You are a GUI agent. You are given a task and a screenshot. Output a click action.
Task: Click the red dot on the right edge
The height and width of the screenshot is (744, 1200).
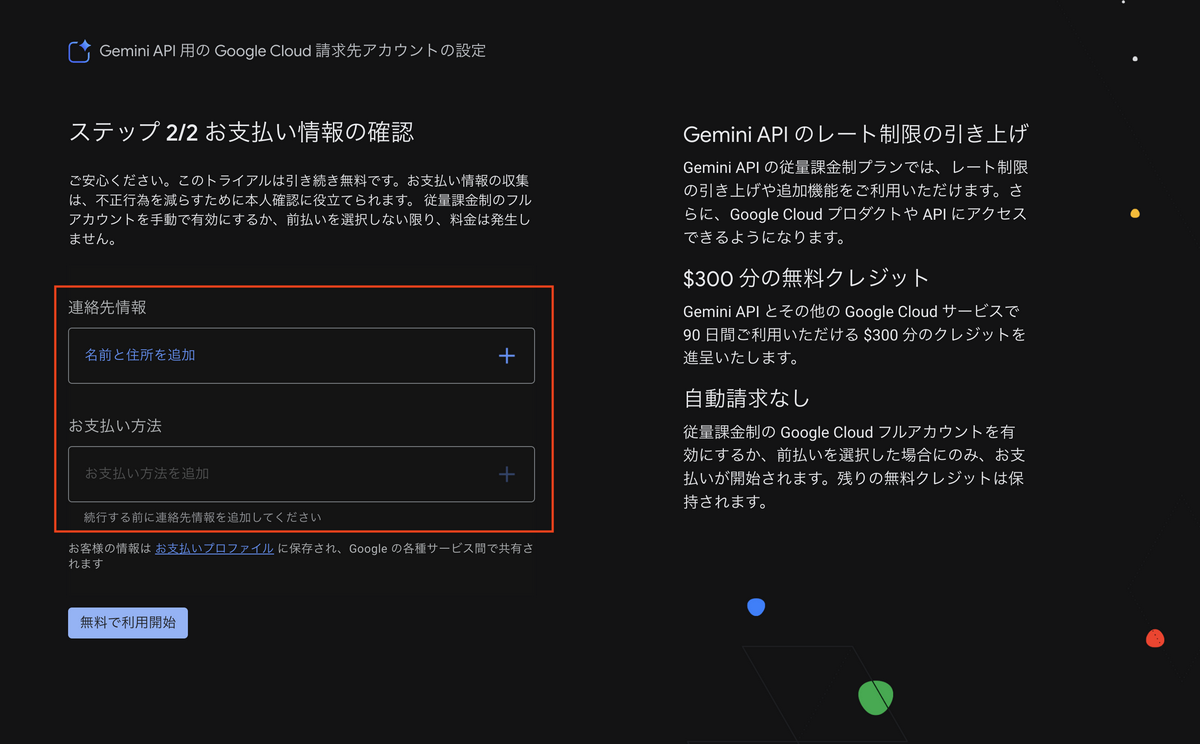pos(1155,638)
